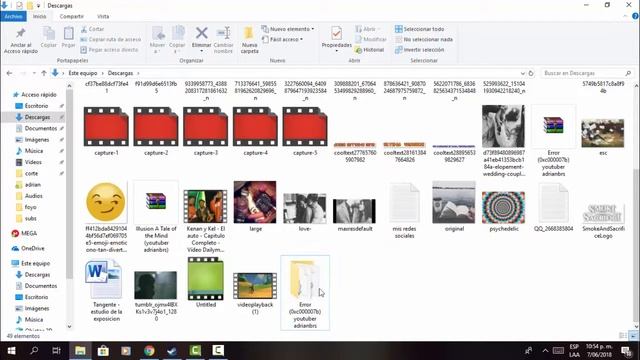Switch to the Vista tab

(x=103, y=16)
